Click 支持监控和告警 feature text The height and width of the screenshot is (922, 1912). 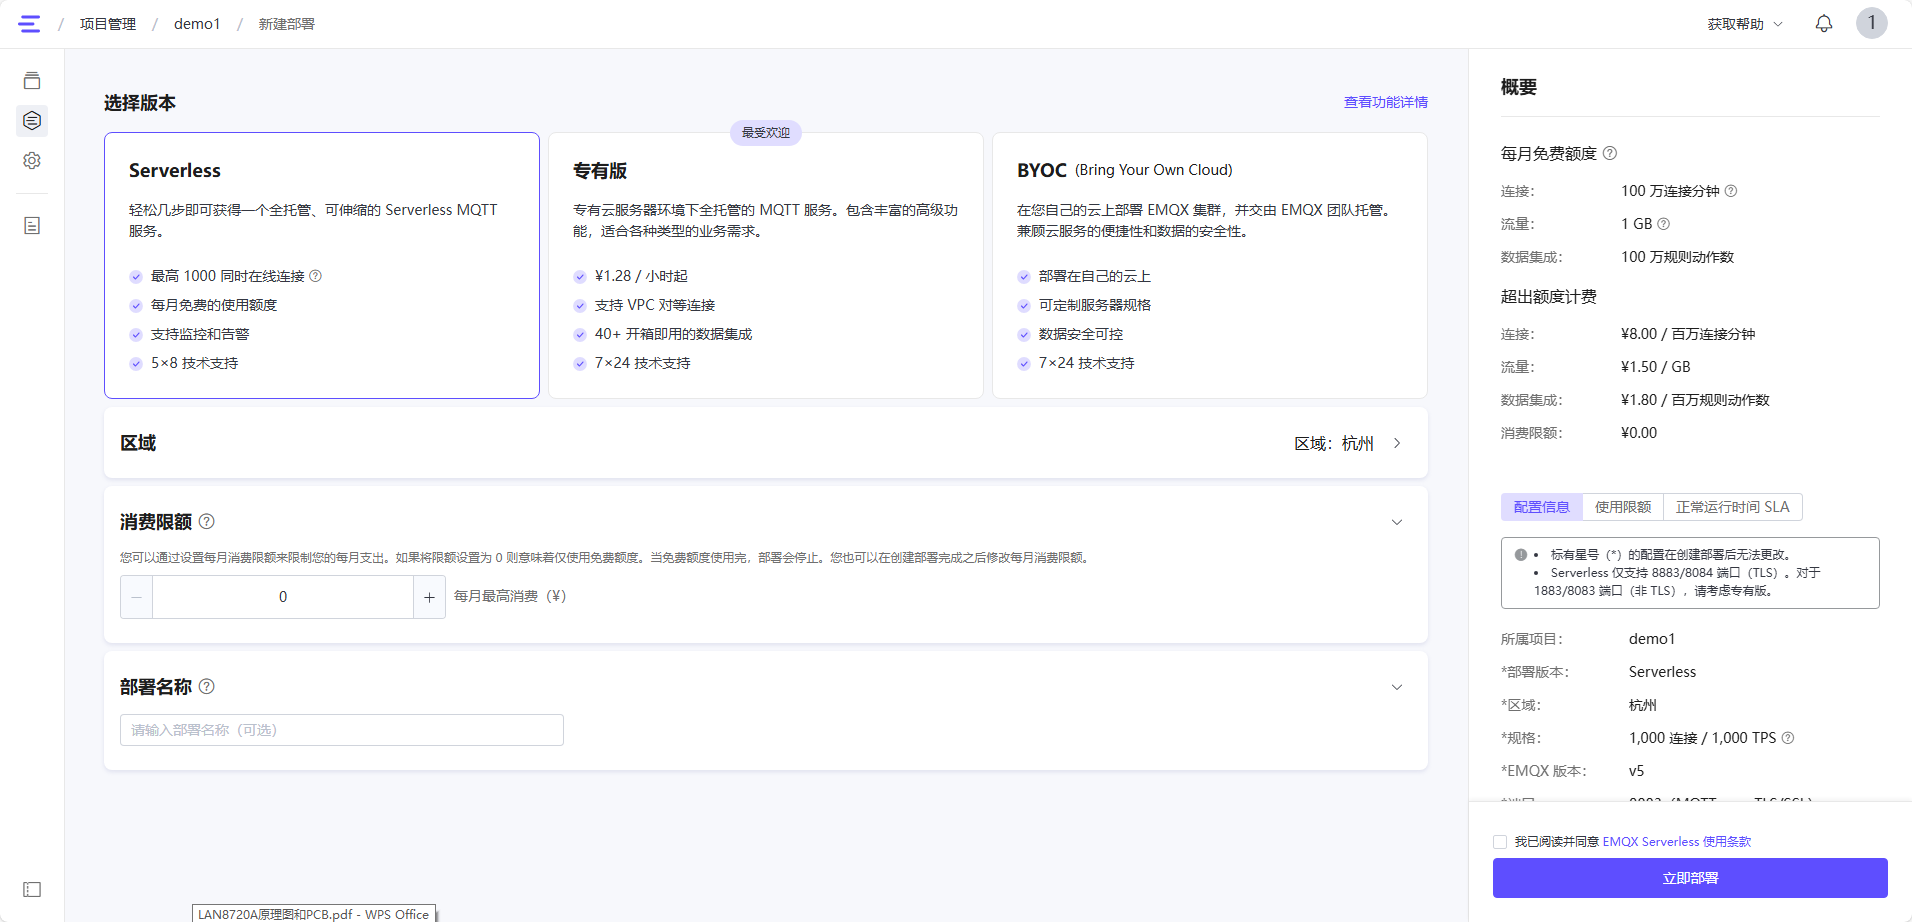(200, 334)
